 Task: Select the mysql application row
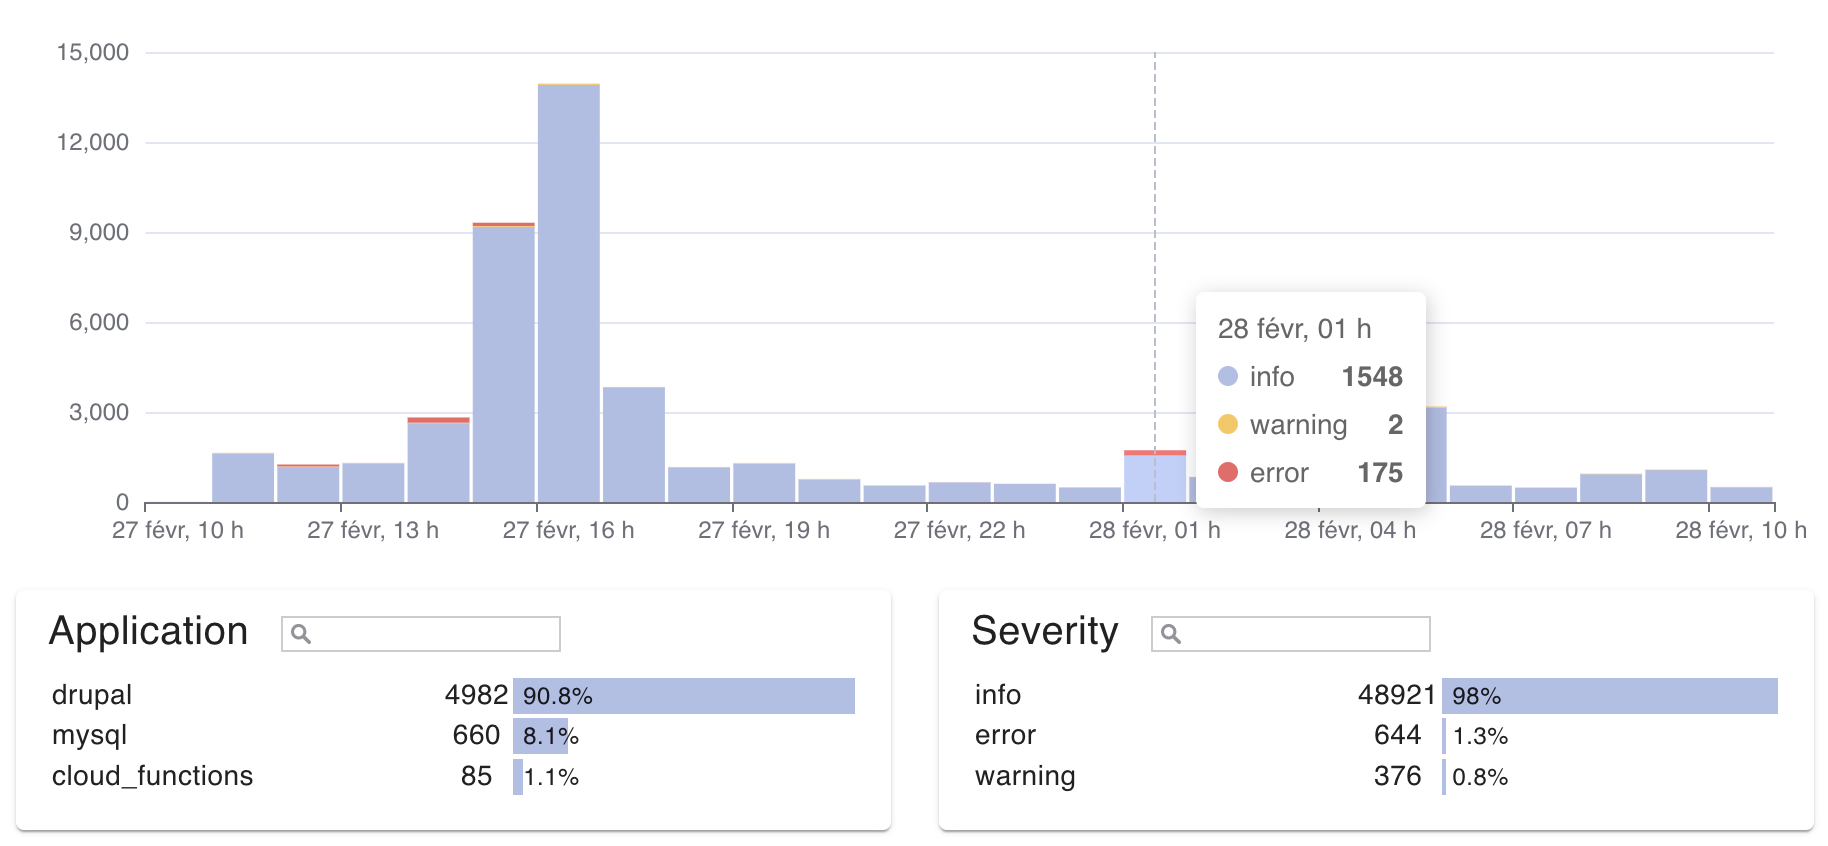pyautogui.click(x=90, y=735)
